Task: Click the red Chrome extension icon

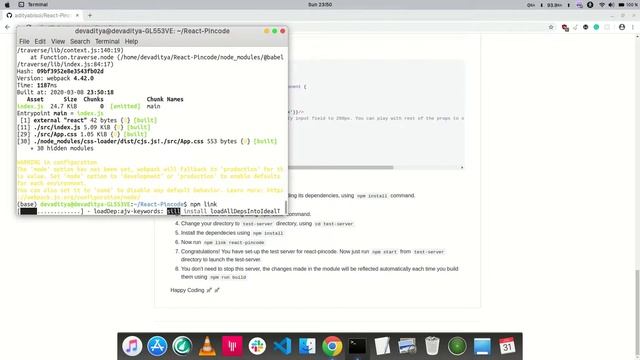Action: 565,27
